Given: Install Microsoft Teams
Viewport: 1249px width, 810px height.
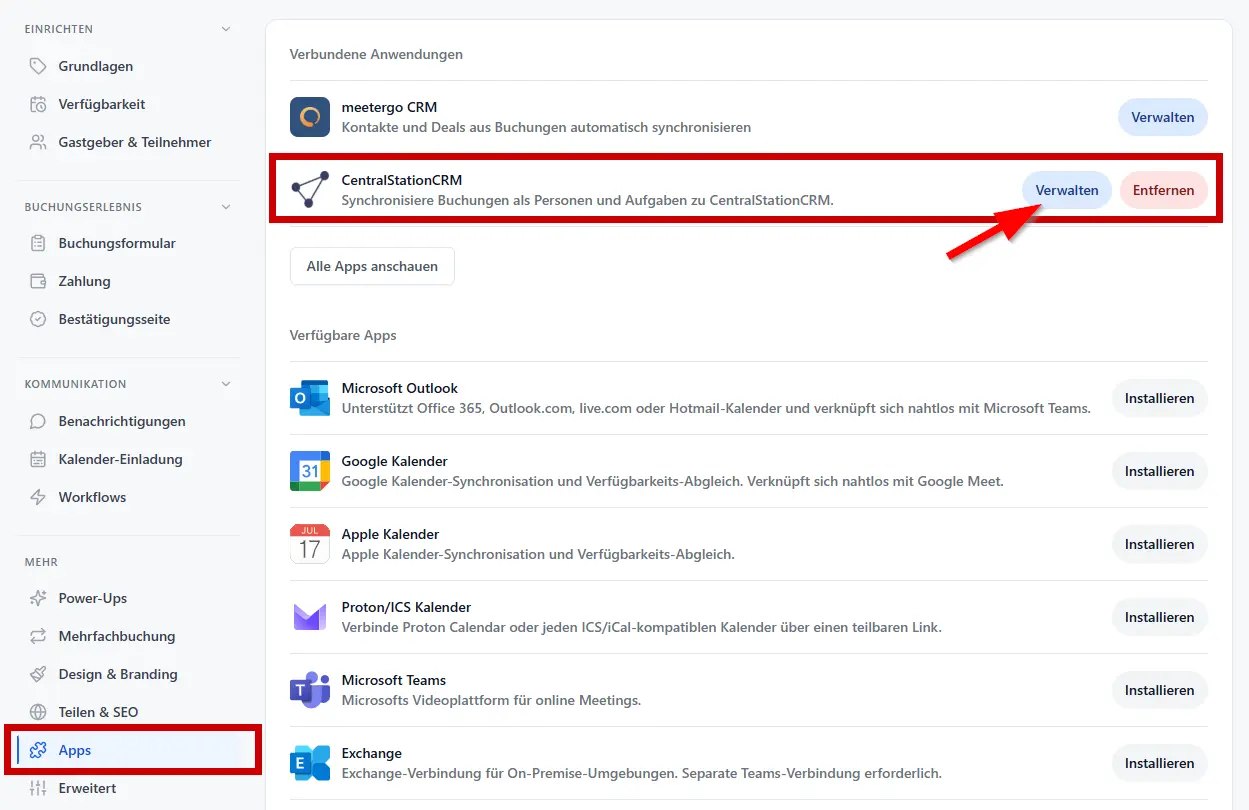Looking at the screenshot, I should pos(1160,690).
